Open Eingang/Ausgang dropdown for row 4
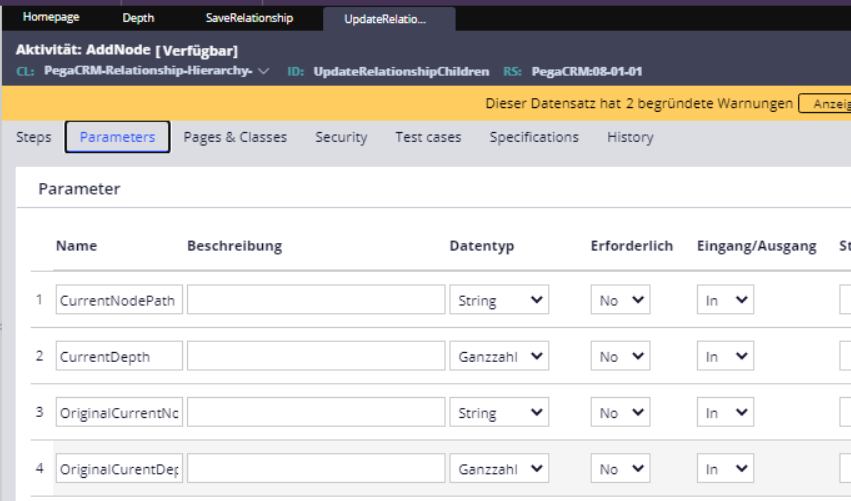851x501 pixels. [x=725, y=468]
